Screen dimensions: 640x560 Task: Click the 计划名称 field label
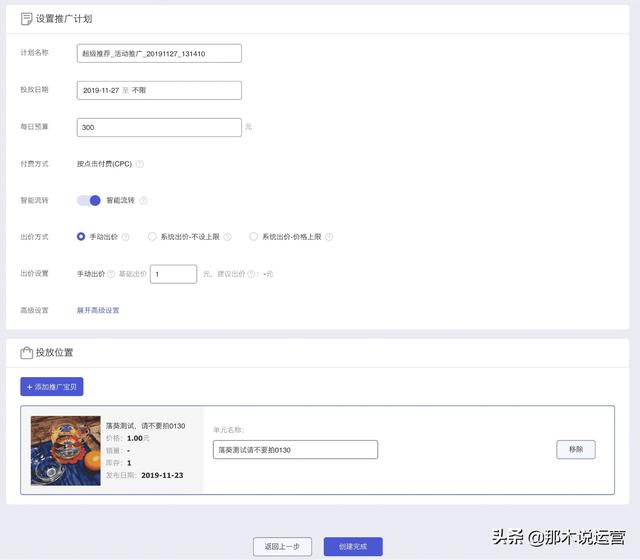click(x=35, y=53)
